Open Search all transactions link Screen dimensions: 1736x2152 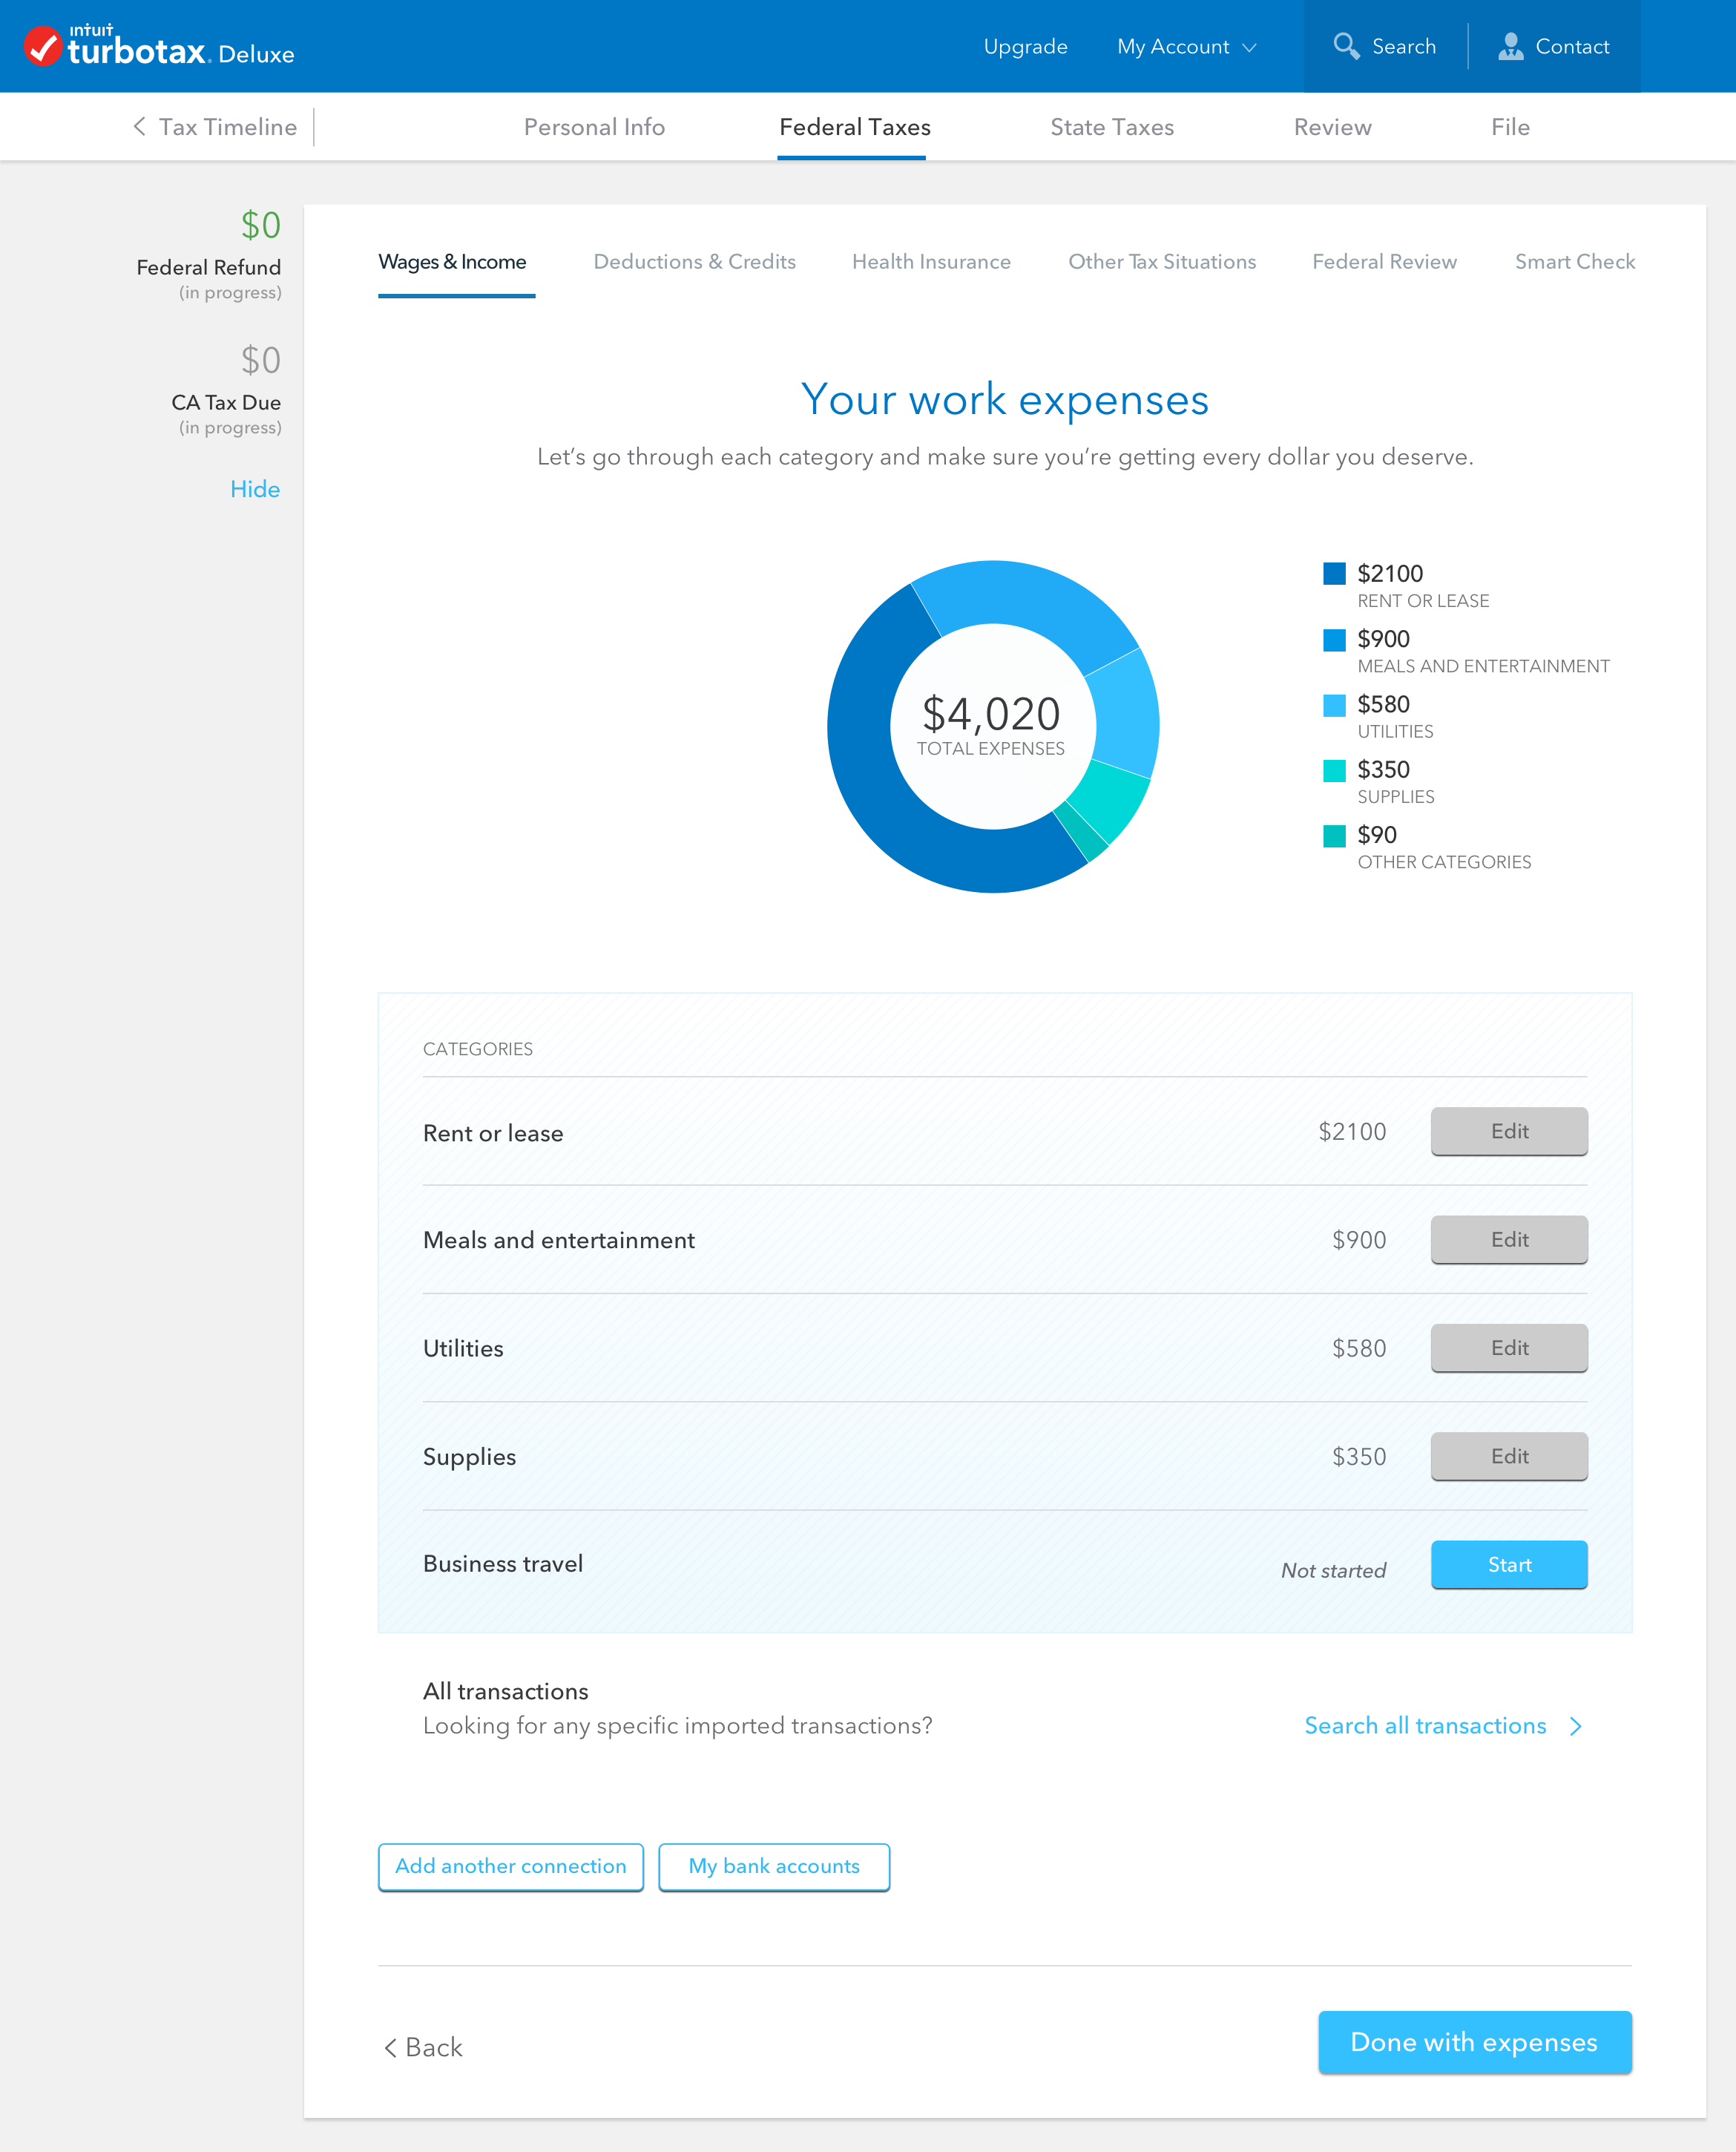coord(1425,1726)
